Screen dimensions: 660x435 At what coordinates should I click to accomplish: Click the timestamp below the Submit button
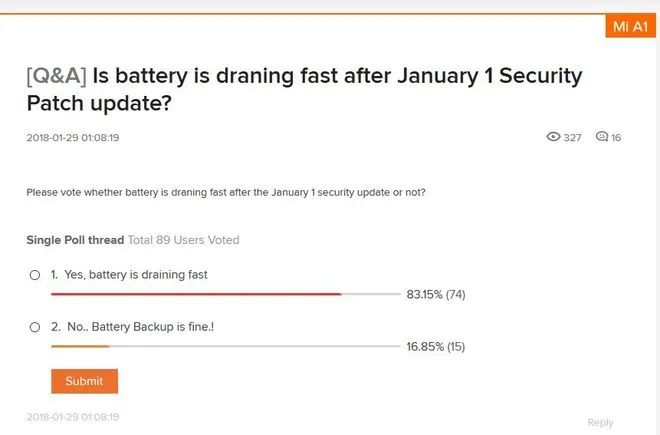73,416
